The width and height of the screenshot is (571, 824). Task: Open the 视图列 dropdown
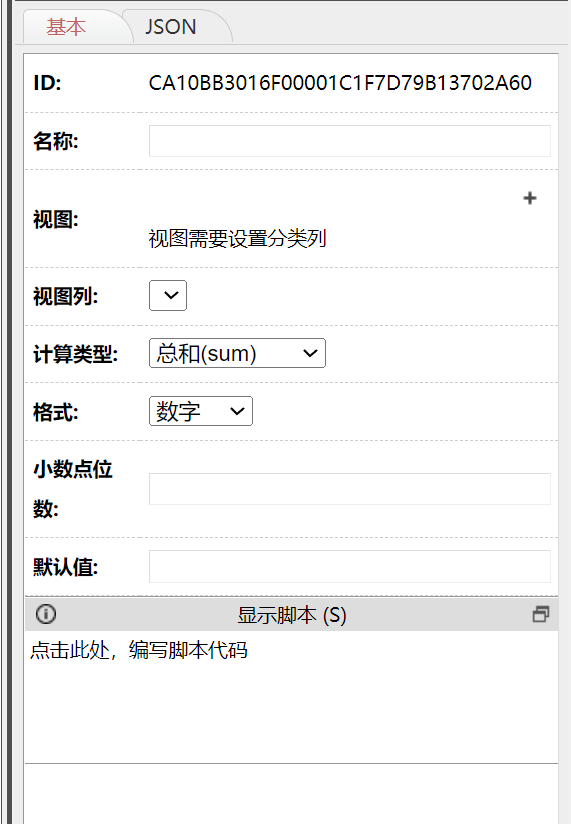click(x=168, y=295)
